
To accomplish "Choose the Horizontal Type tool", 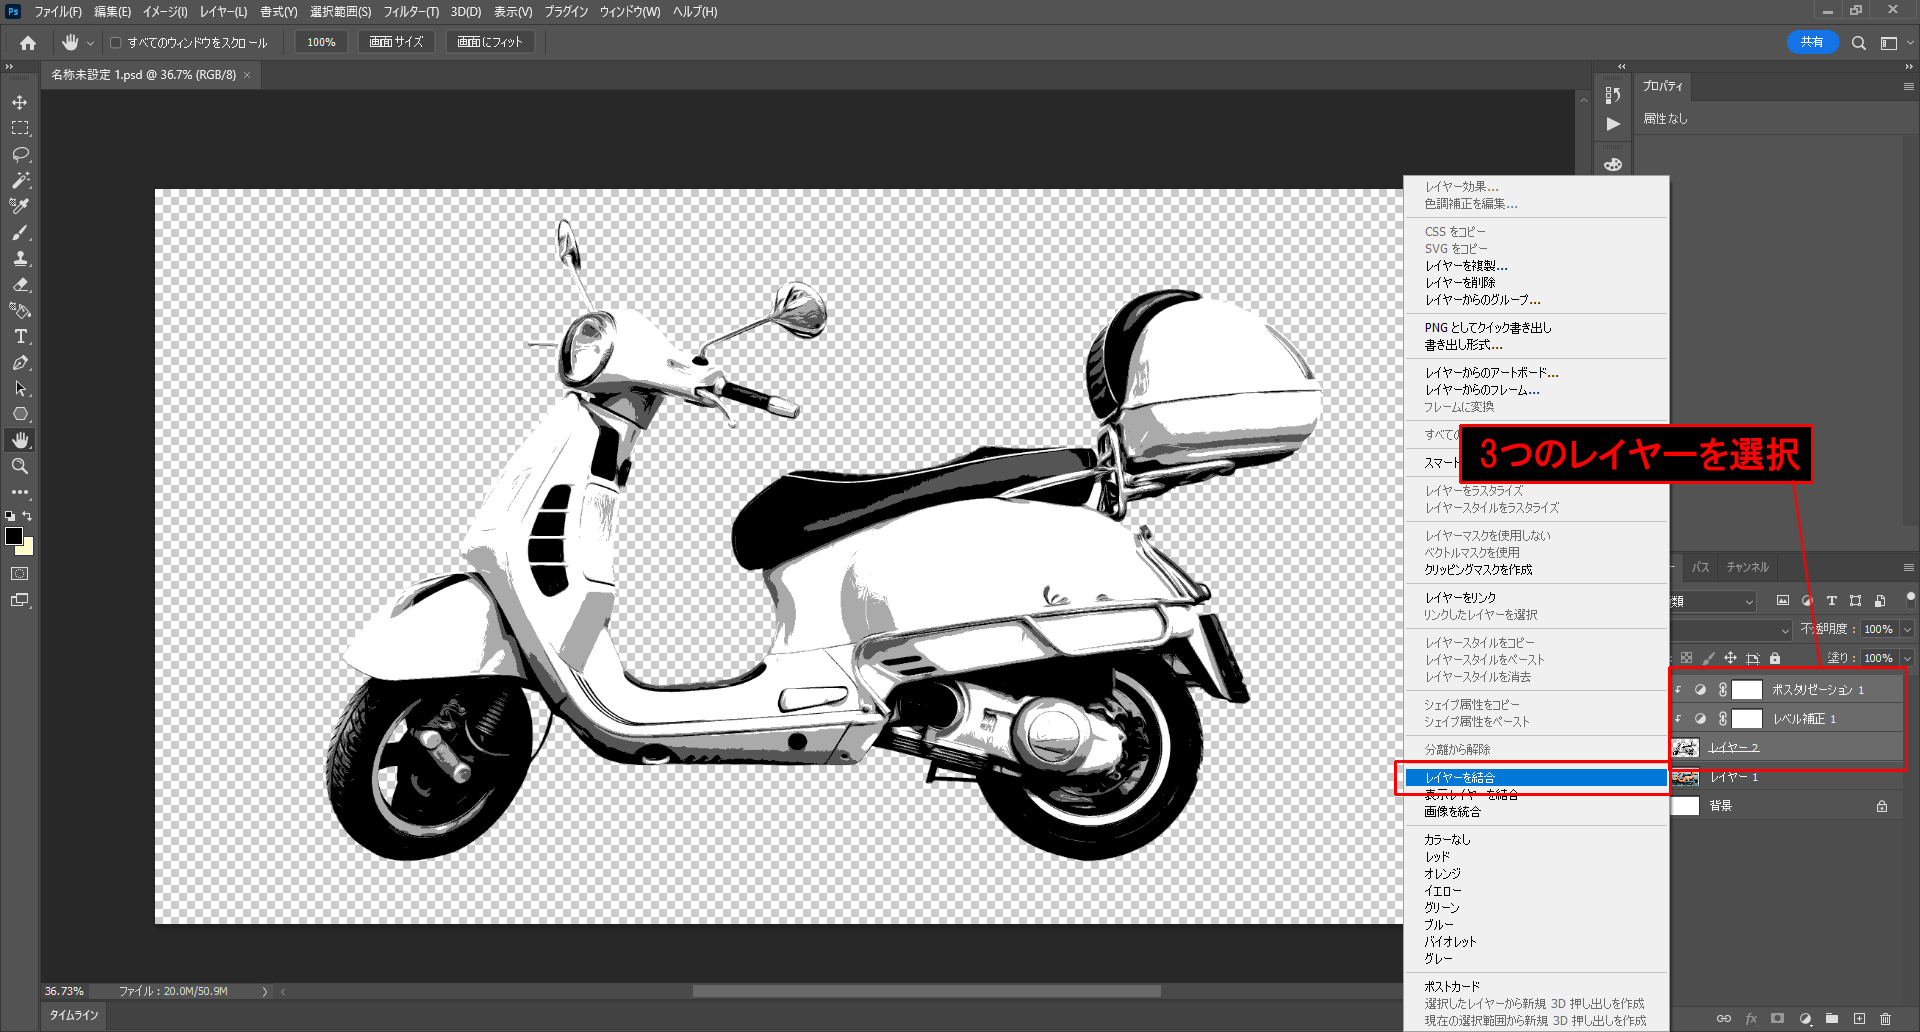I will pos(20,336).
